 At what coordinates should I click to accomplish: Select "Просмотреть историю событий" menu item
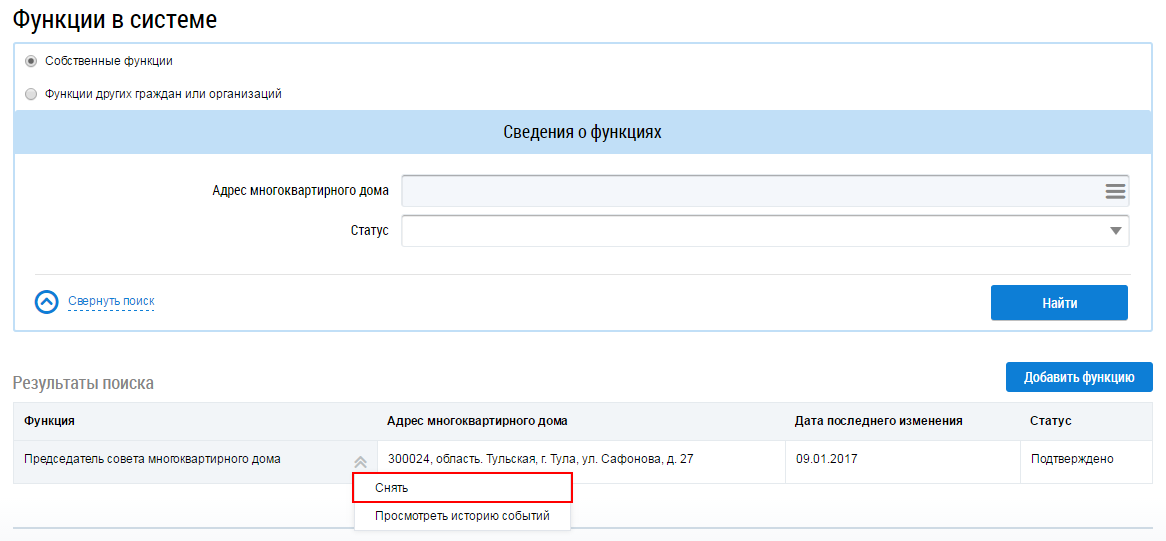tap(462, 516)
